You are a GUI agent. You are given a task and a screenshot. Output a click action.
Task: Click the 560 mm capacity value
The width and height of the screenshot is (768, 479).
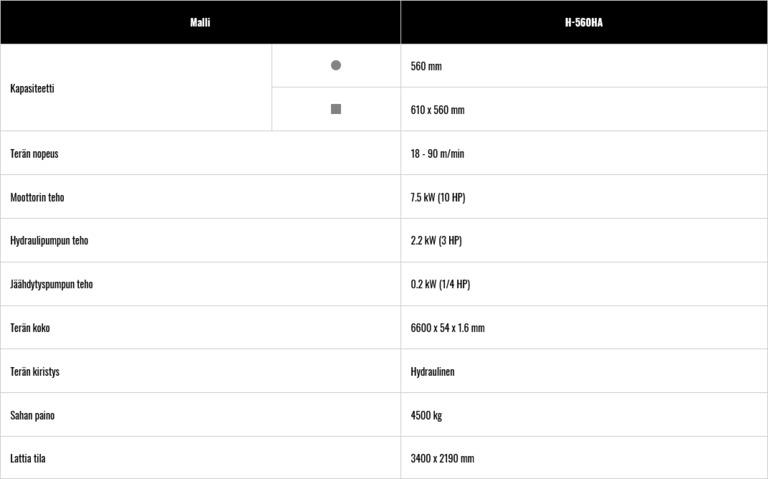pos(426,66)
